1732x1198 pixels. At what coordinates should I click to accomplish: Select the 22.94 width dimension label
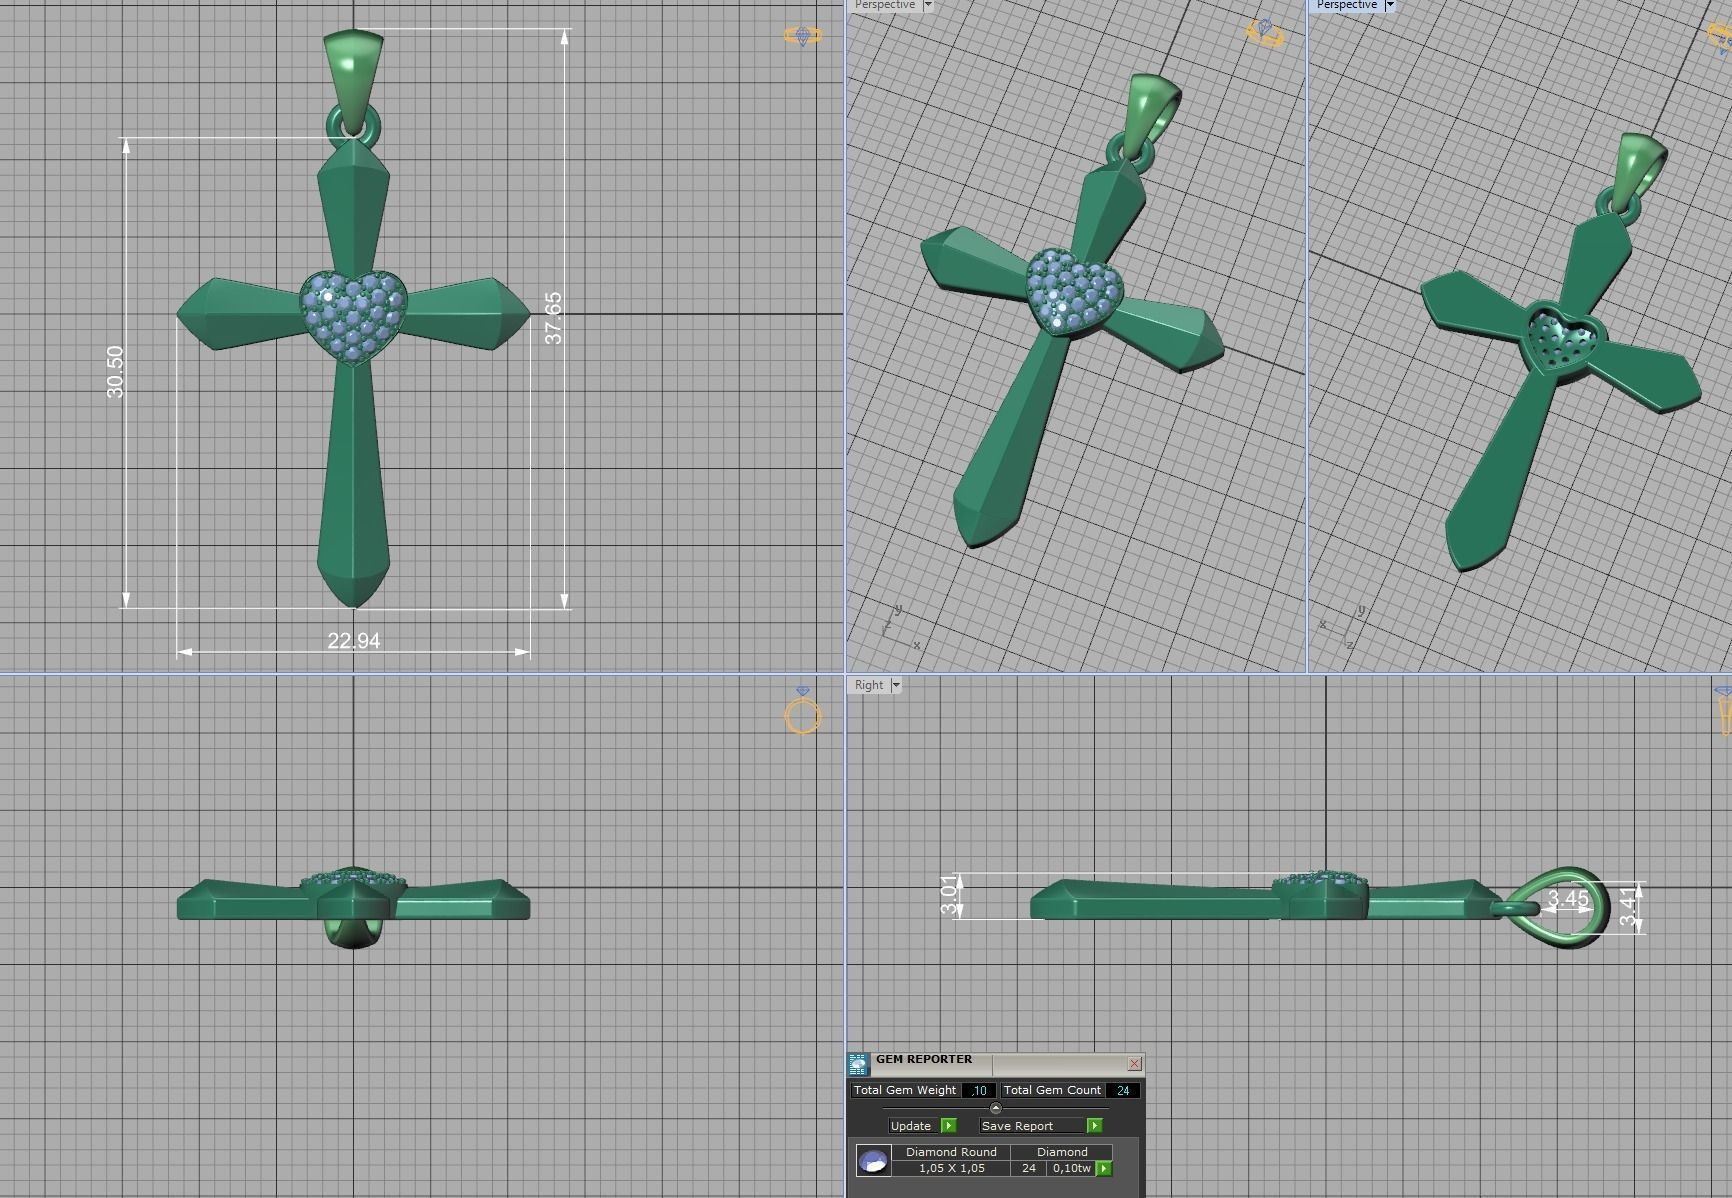click(354, 640)
